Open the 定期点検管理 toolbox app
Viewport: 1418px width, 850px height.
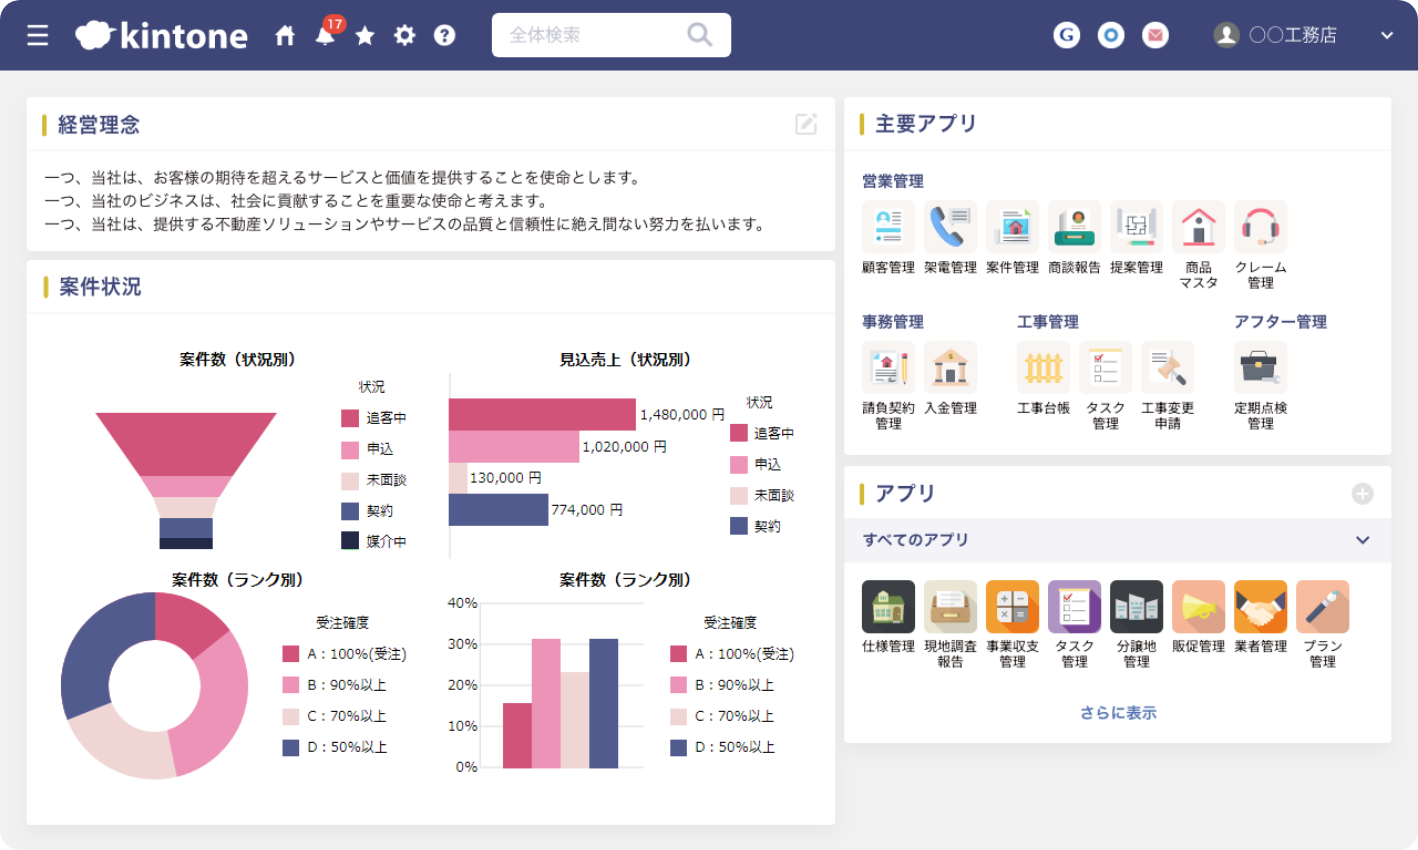1260,368
